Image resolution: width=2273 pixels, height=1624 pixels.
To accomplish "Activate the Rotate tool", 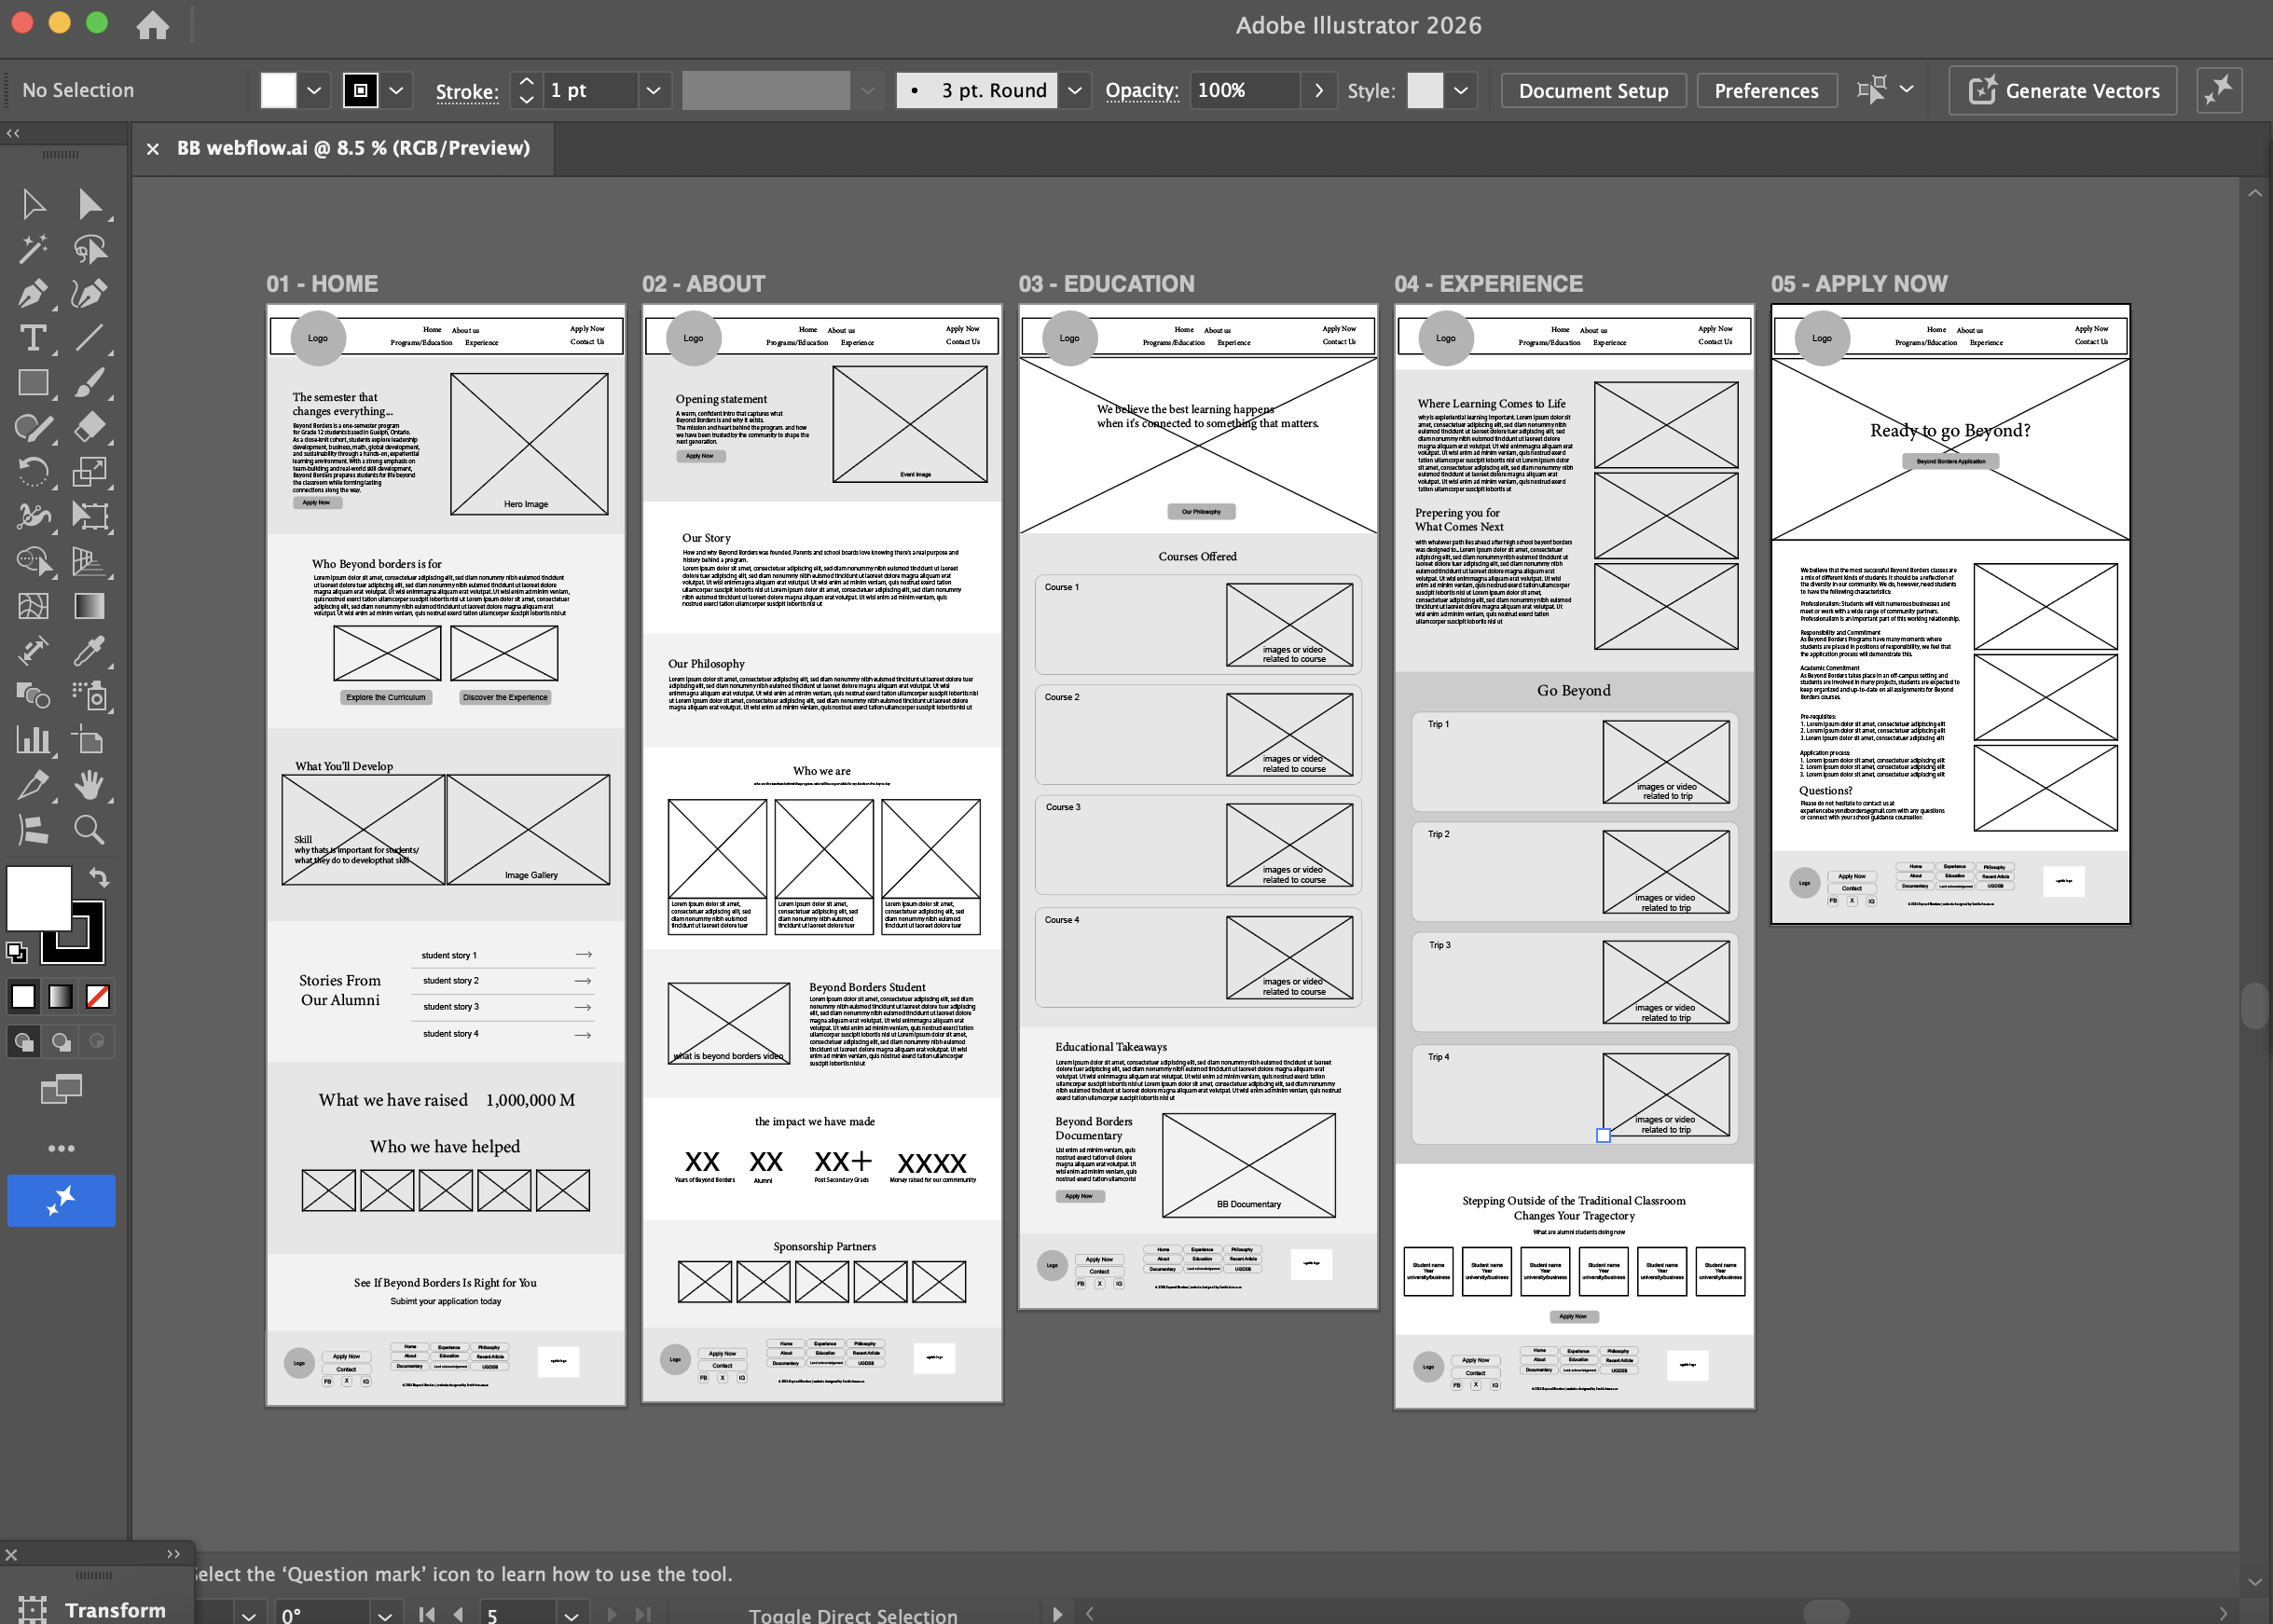I will (x=33, y=472).
